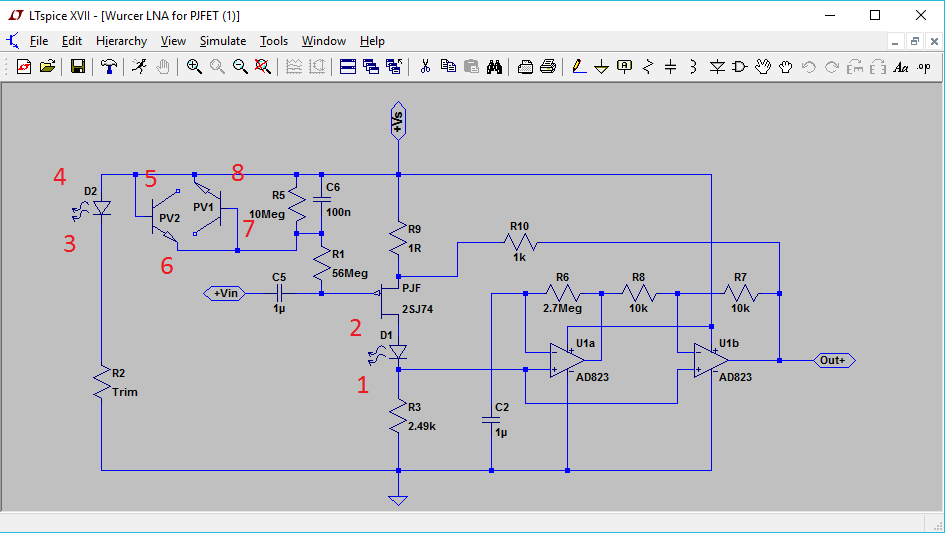This screenshot has width=945, height=533.
Task: Click the D2 diode label
Action: pyautogui.click(x=90, y=191)
